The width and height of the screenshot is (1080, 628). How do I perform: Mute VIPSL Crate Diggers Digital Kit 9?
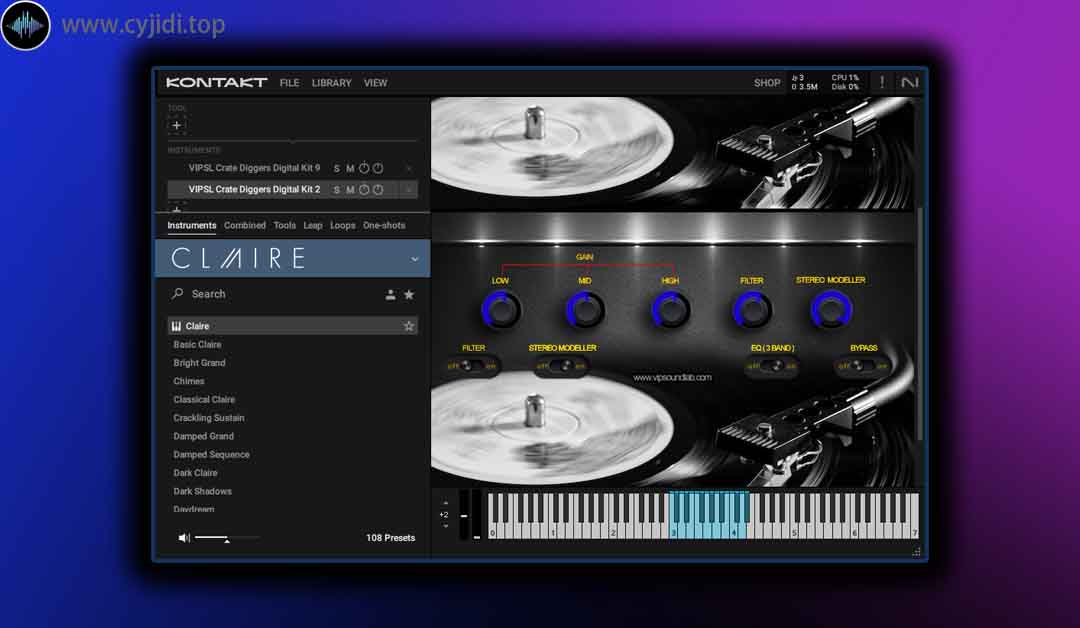(350, 169)
